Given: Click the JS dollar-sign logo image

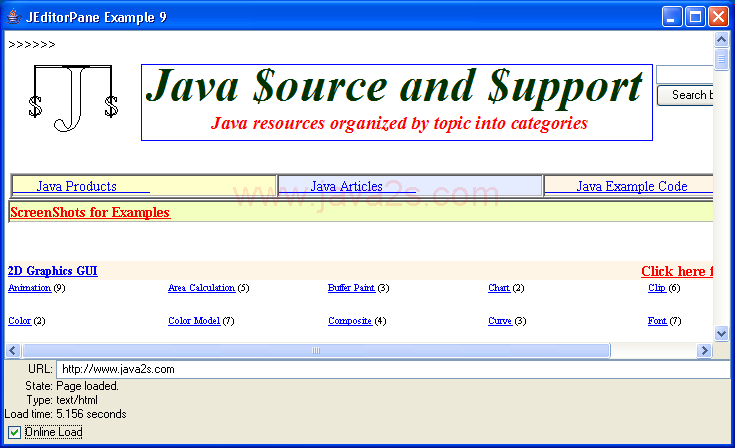Looking at the screenshot, I should (73, 98).
